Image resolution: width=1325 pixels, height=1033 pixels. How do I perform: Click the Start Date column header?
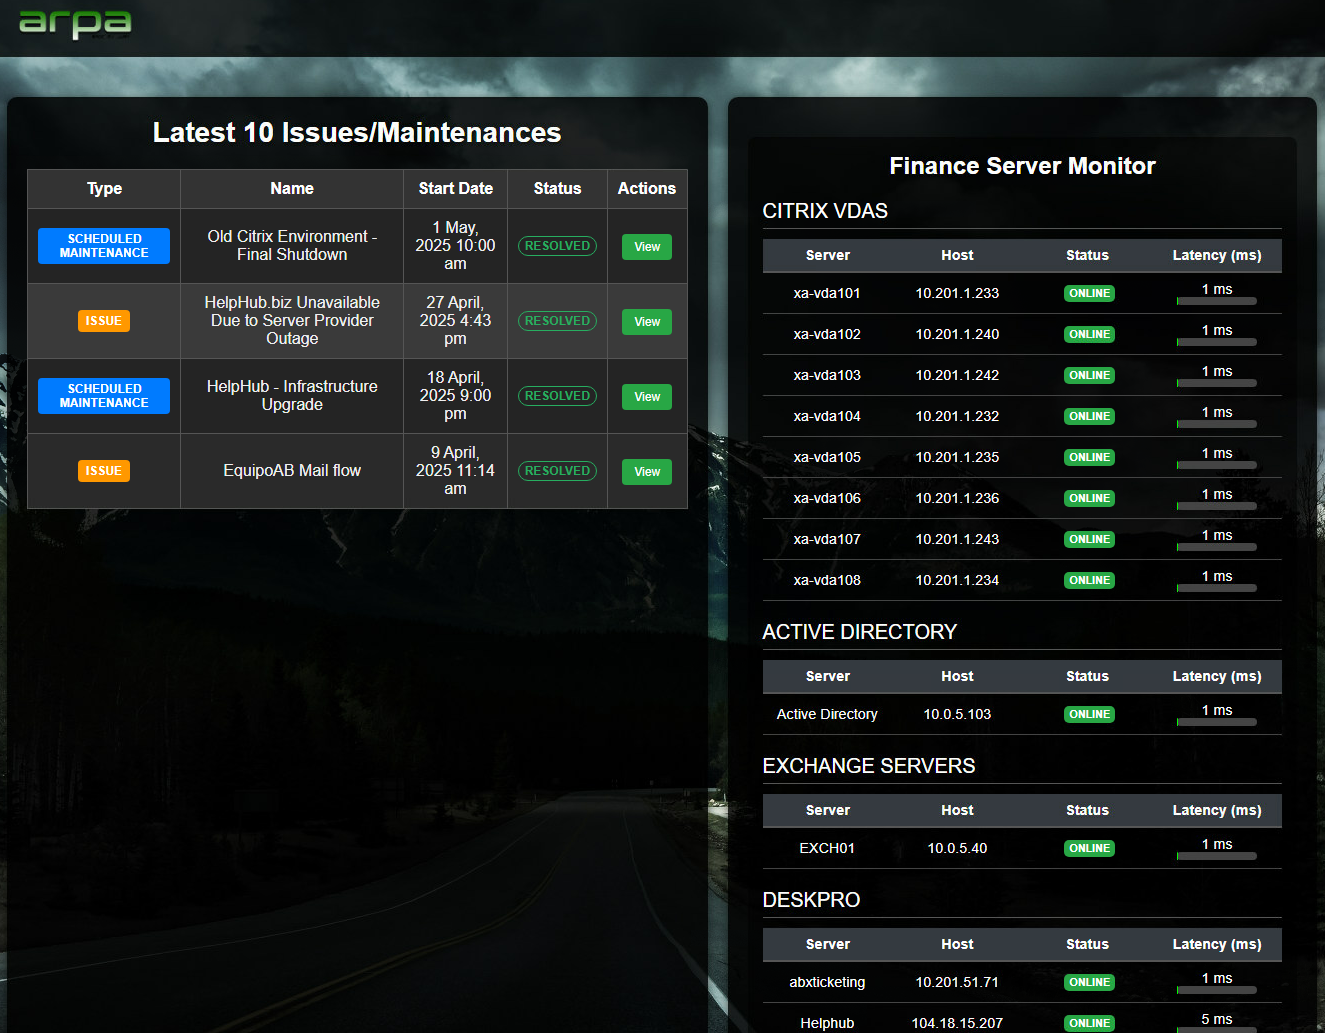(x=455, y=188)
